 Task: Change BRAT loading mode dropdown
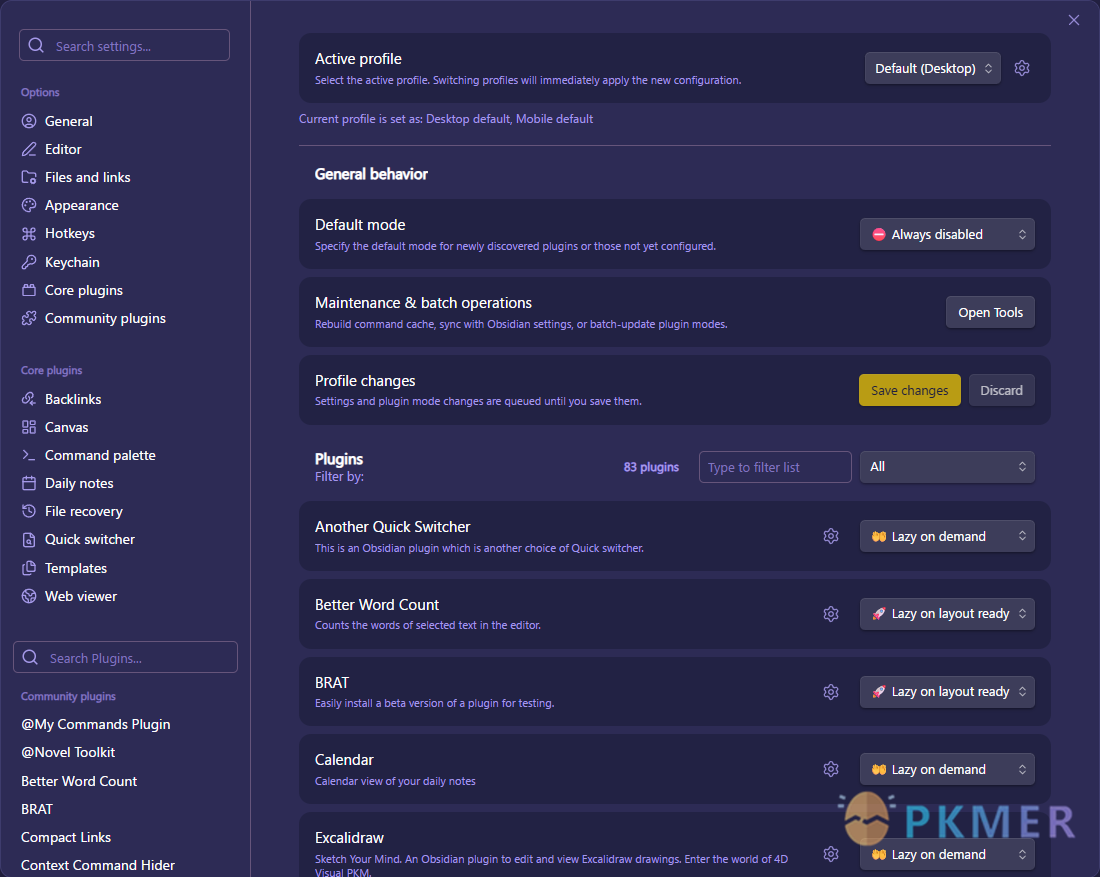pyautogui.click(x=947, y=692)
